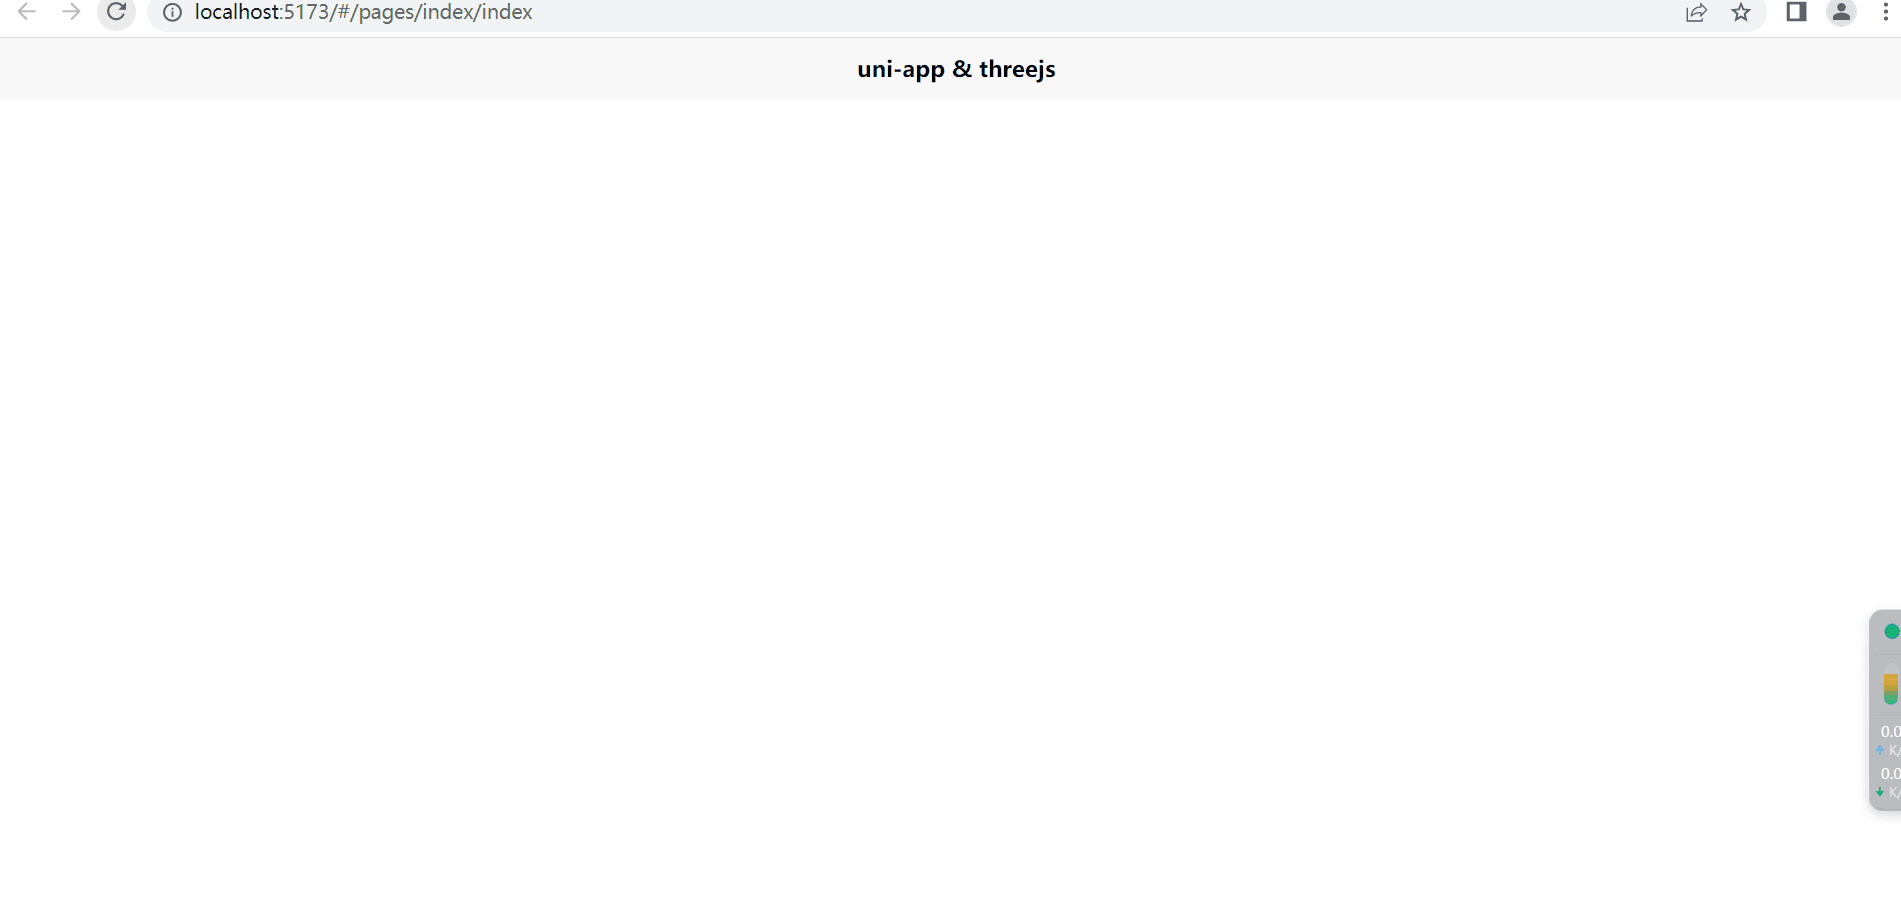This screenshot has height=913, width=1901.
Task: Go back using the browser back arrow
Action: coord(27,12)
